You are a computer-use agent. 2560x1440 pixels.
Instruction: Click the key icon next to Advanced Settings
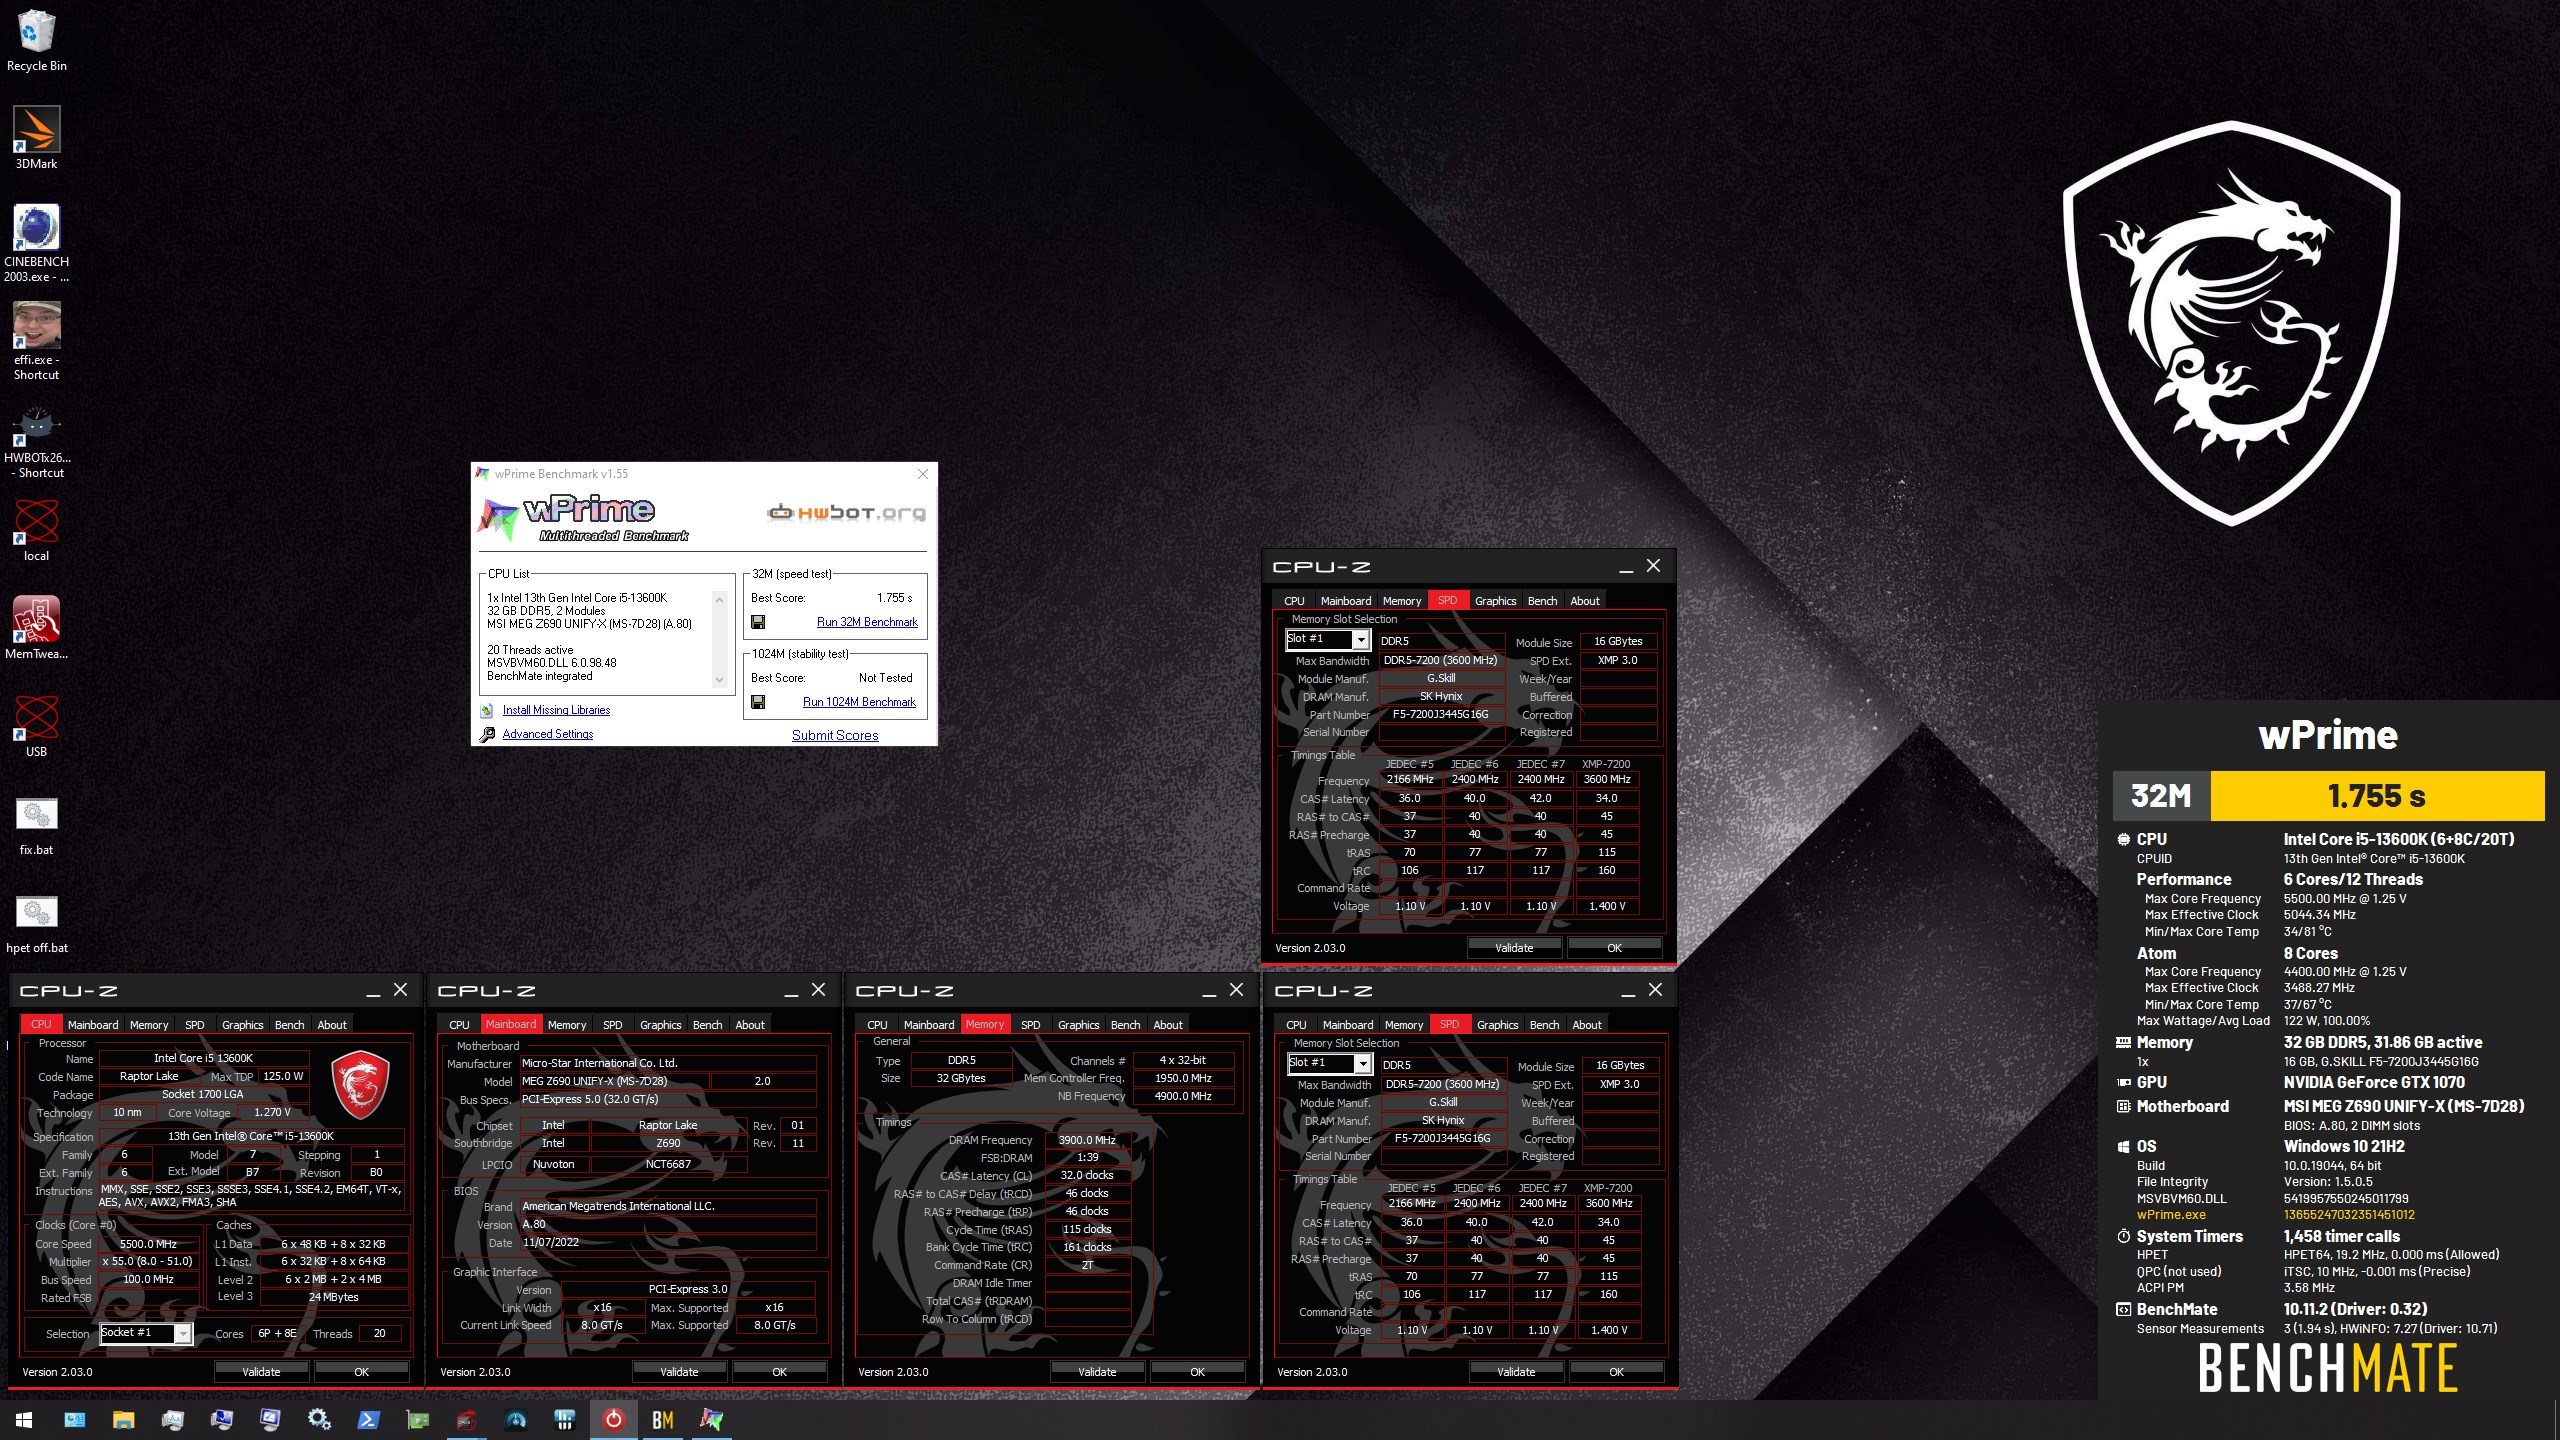[x=487, y=734]
